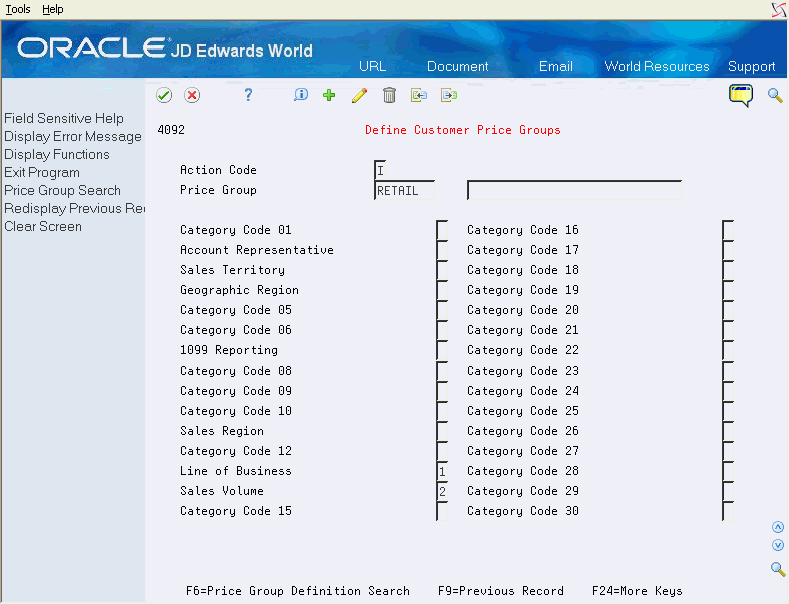The image size is (789, 604).
Task: Click the Sales Region field
Action: click(442, 431)
